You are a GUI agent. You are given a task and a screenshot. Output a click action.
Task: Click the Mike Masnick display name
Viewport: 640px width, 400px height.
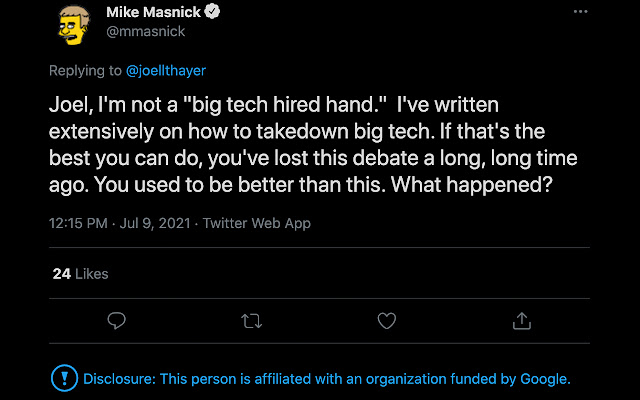pos(152,13)
